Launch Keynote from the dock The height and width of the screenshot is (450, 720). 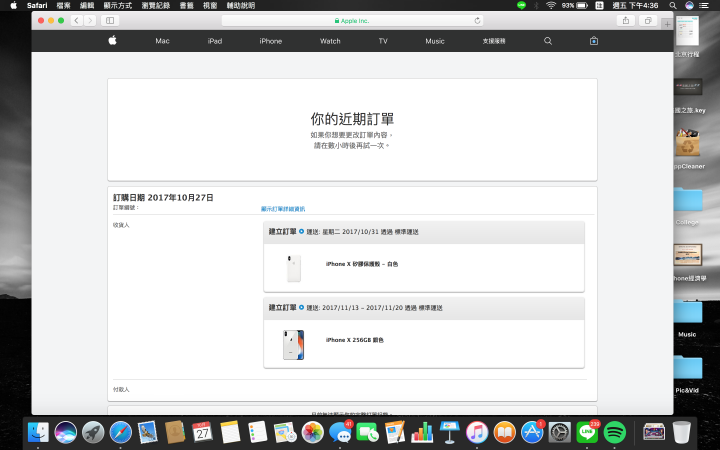coord(450,432)
